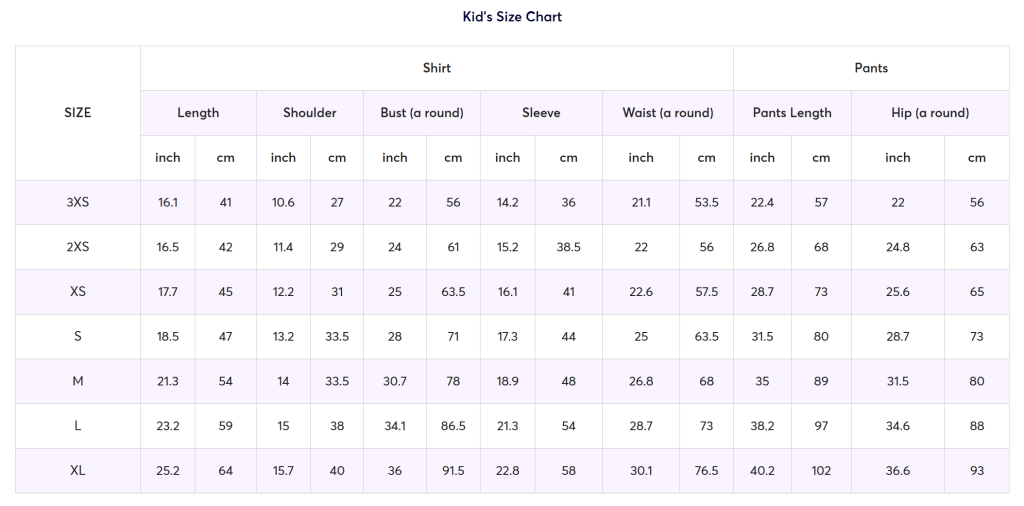Click XL pants length cell showing 102
Viewport: 1024px width, 506px height.
(x=821, y=471)
